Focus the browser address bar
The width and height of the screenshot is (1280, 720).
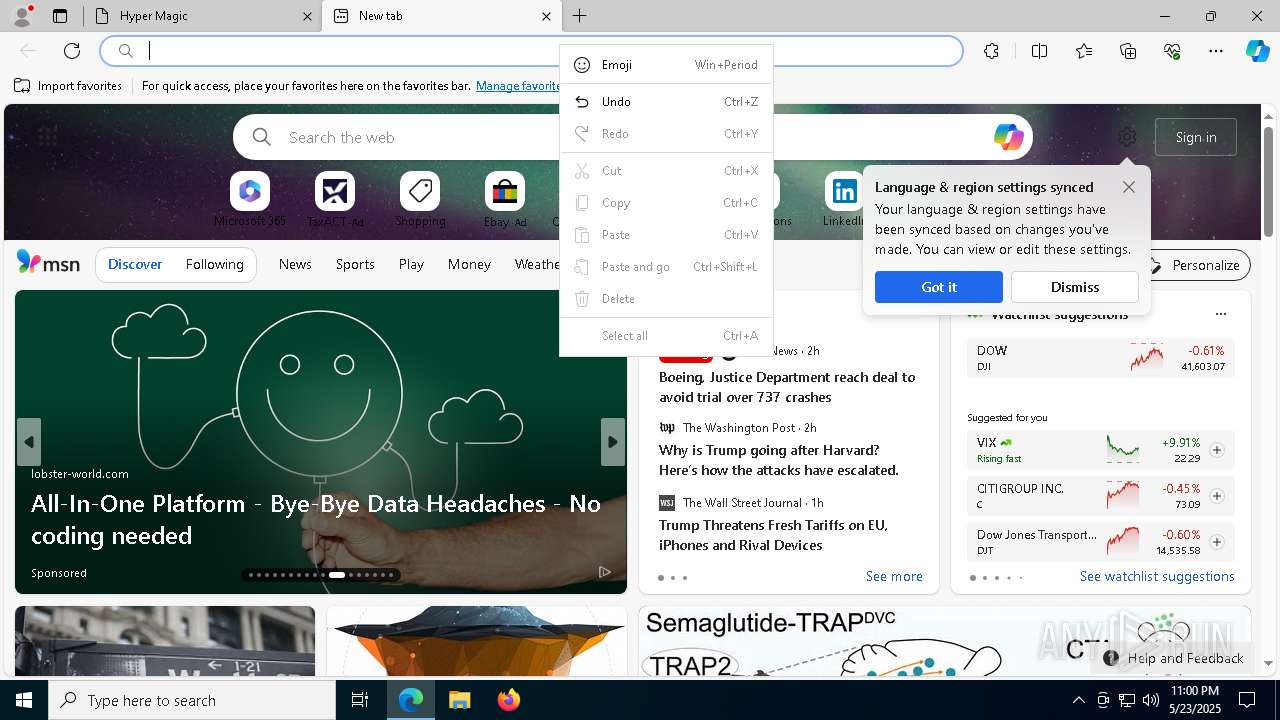pos(531,51)
